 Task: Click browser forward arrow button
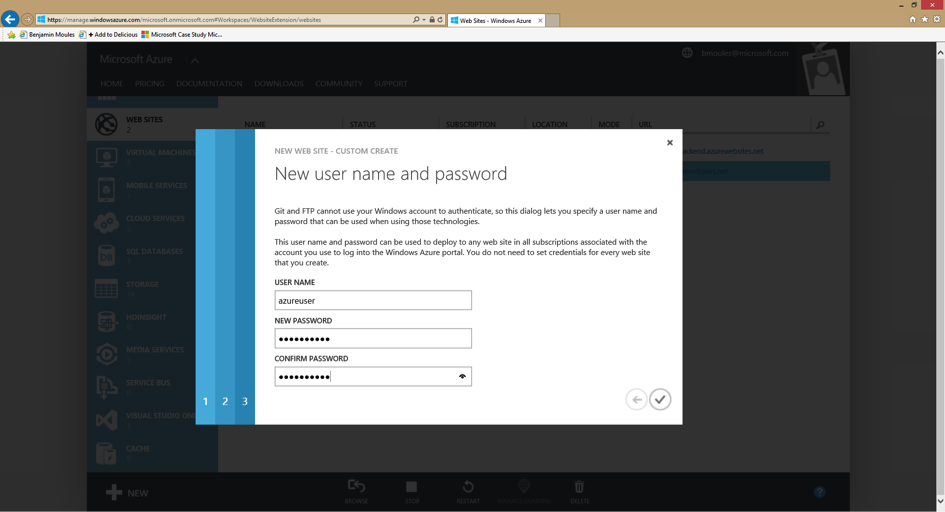[27, 20]
